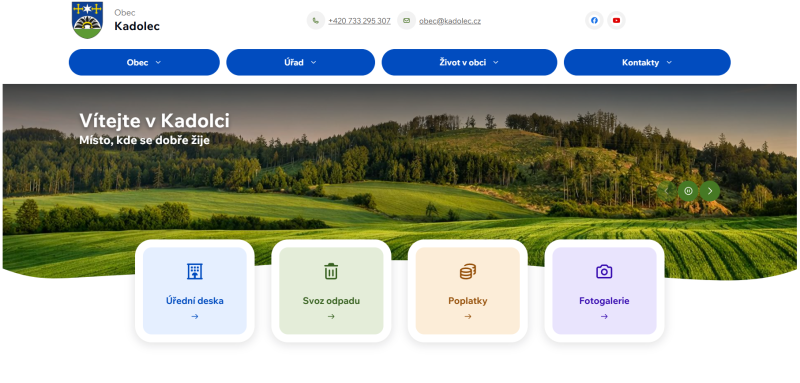
Task: Click the trash bin icon on Svoz odpadu
Action: point(331,271)
